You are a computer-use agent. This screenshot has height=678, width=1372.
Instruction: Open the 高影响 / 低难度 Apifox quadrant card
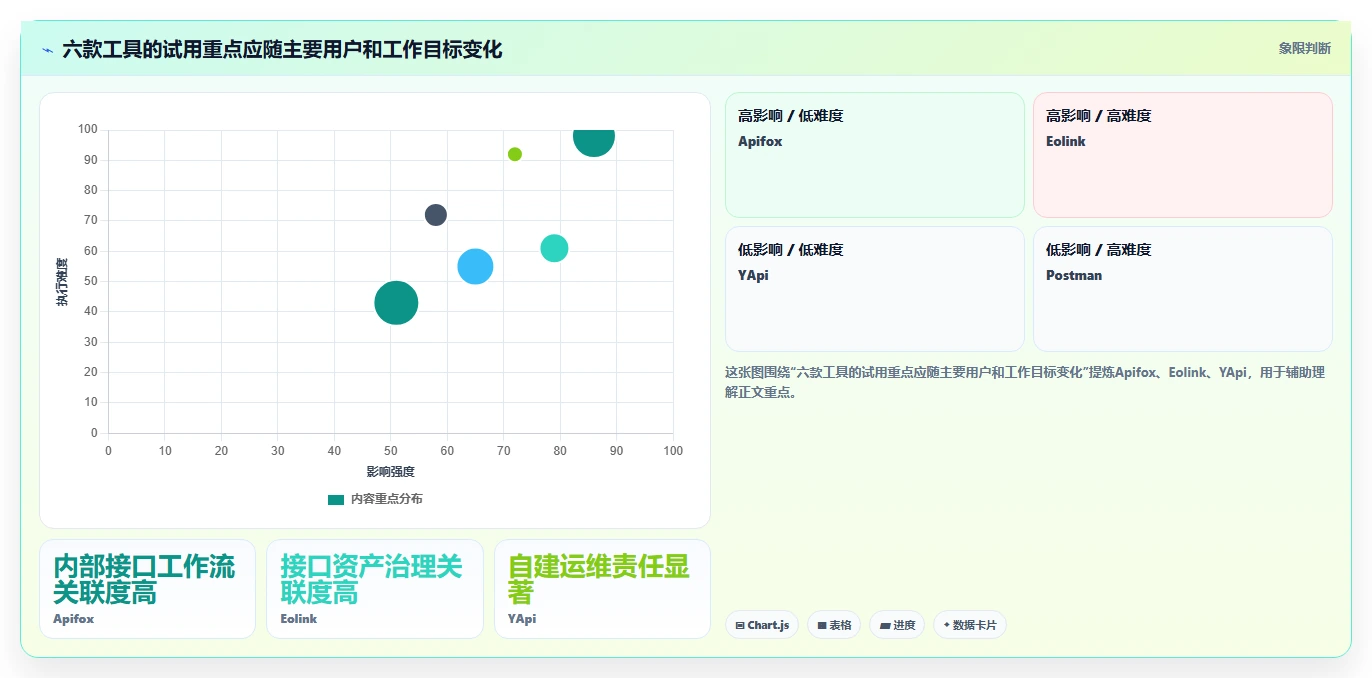point(875,155)
